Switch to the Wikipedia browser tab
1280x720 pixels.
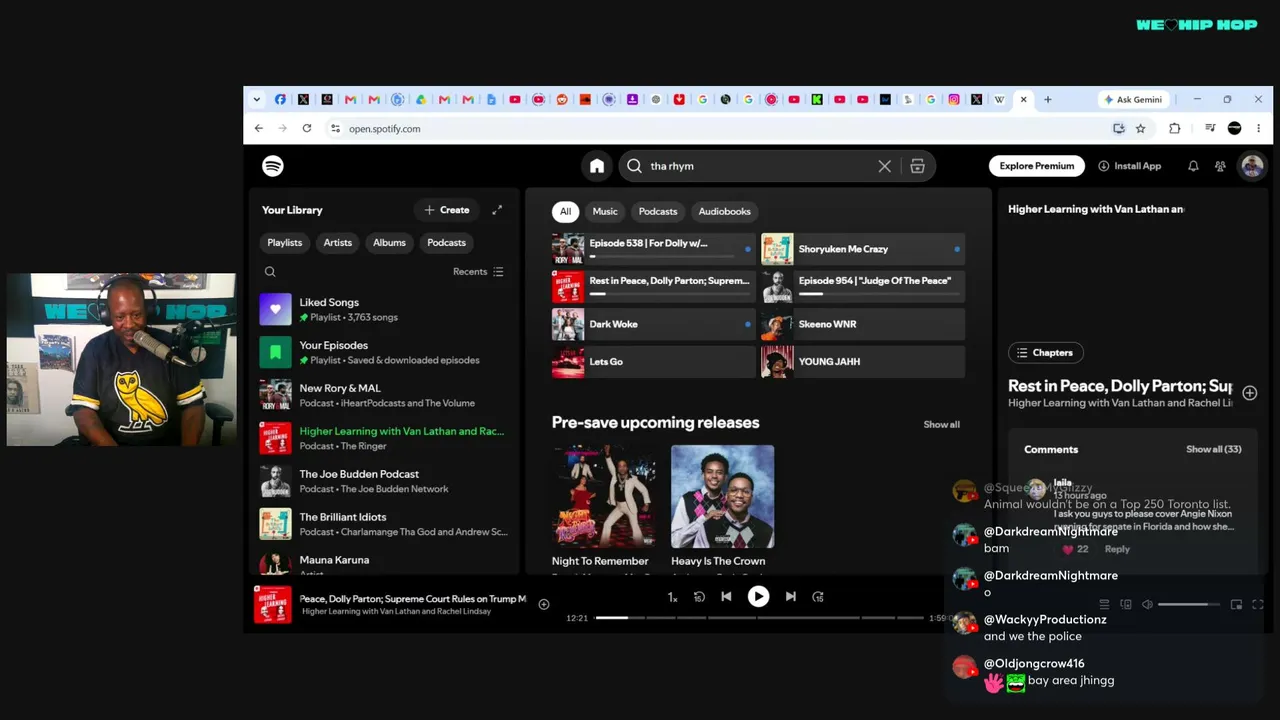pos(999,99)
